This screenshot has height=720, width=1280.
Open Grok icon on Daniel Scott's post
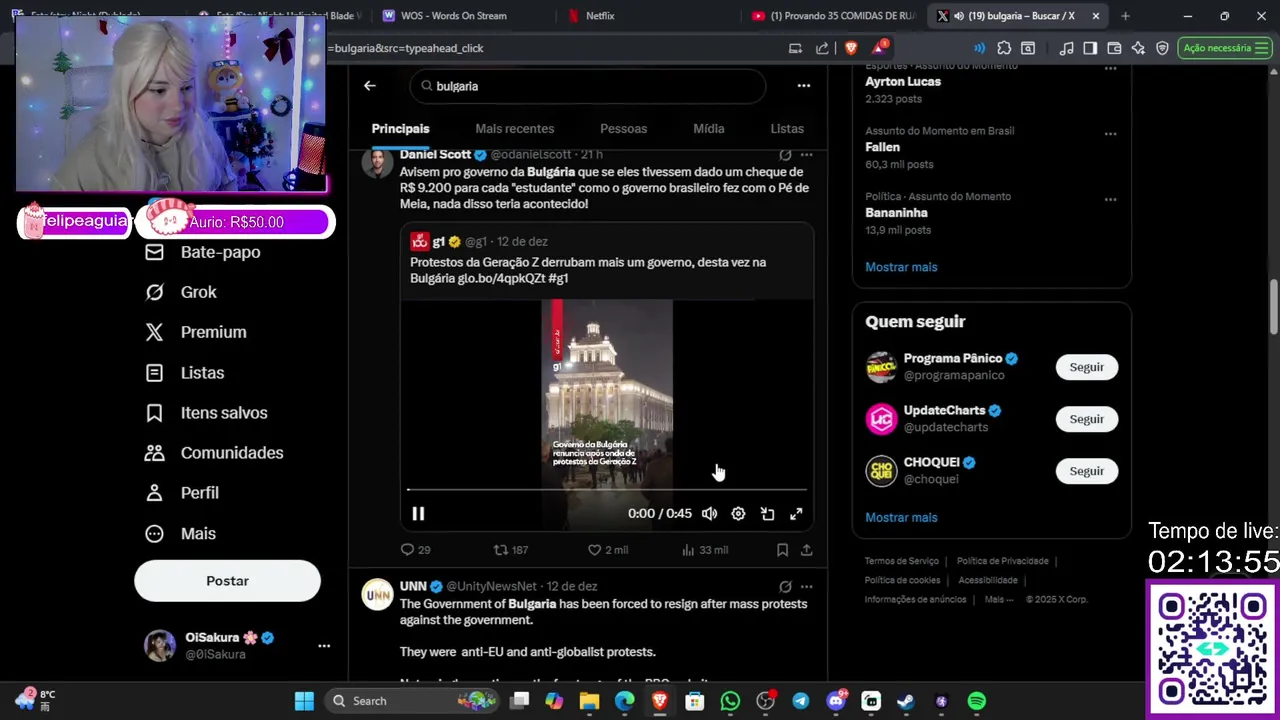click(785, 155)
